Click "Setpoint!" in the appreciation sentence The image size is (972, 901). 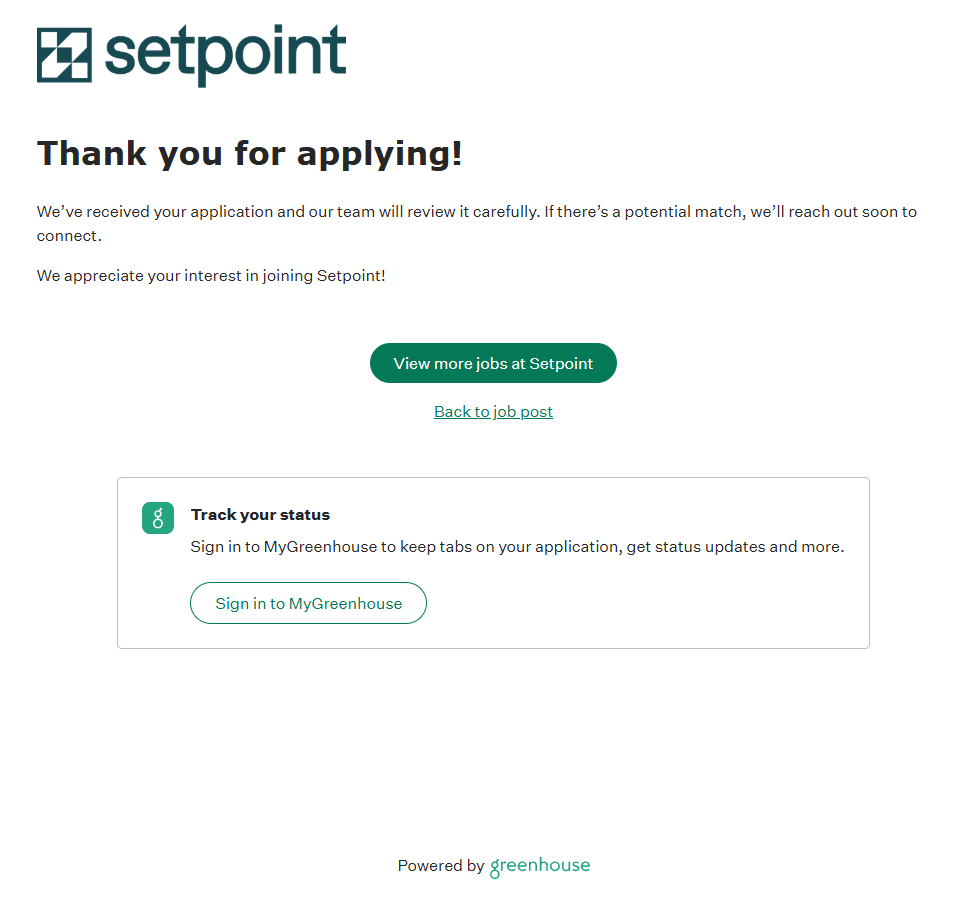(x=351, y=276)
